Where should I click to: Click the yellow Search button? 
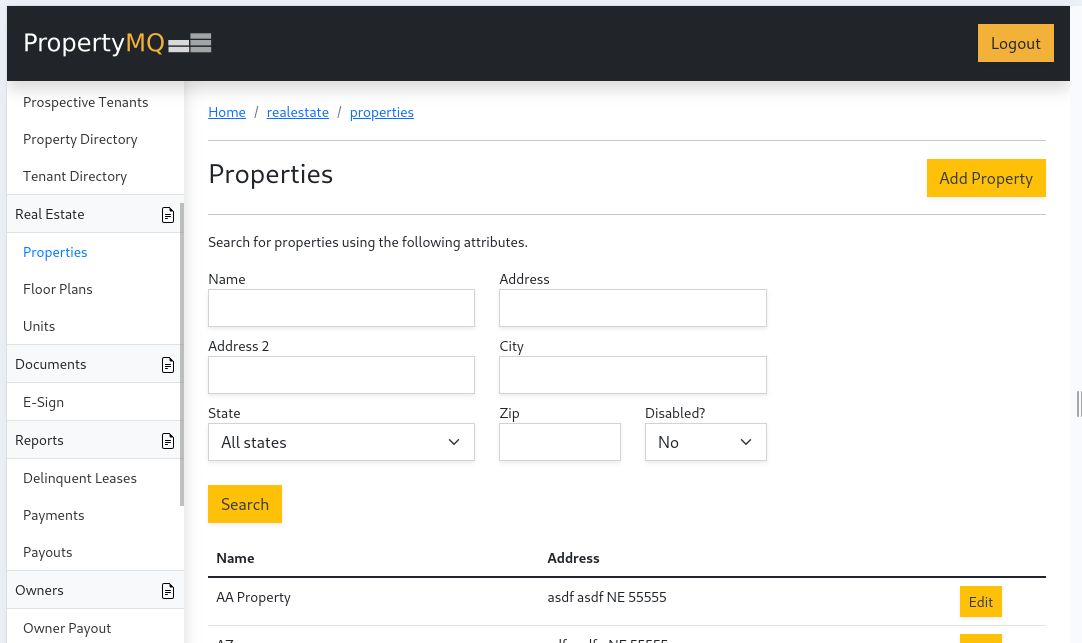pos(245,504)
